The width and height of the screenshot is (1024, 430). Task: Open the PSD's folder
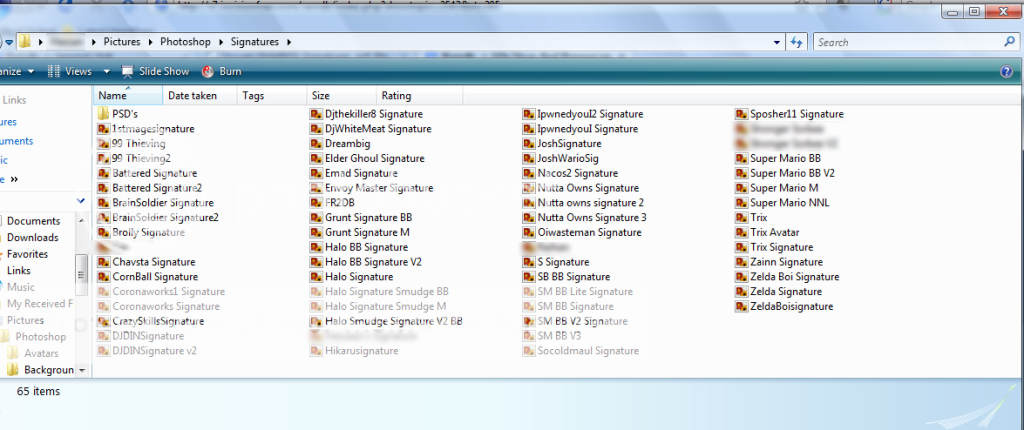coord(124,114)
